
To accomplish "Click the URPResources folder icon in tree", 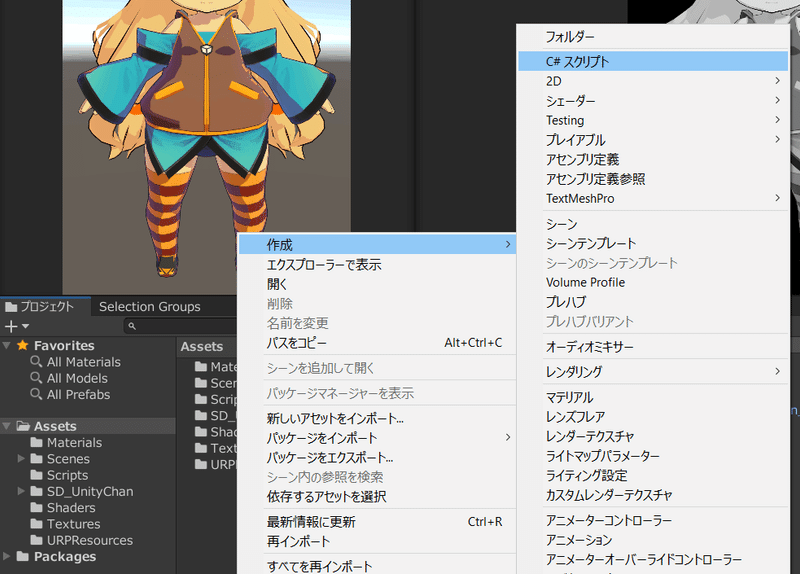I will tap(36, 540).
